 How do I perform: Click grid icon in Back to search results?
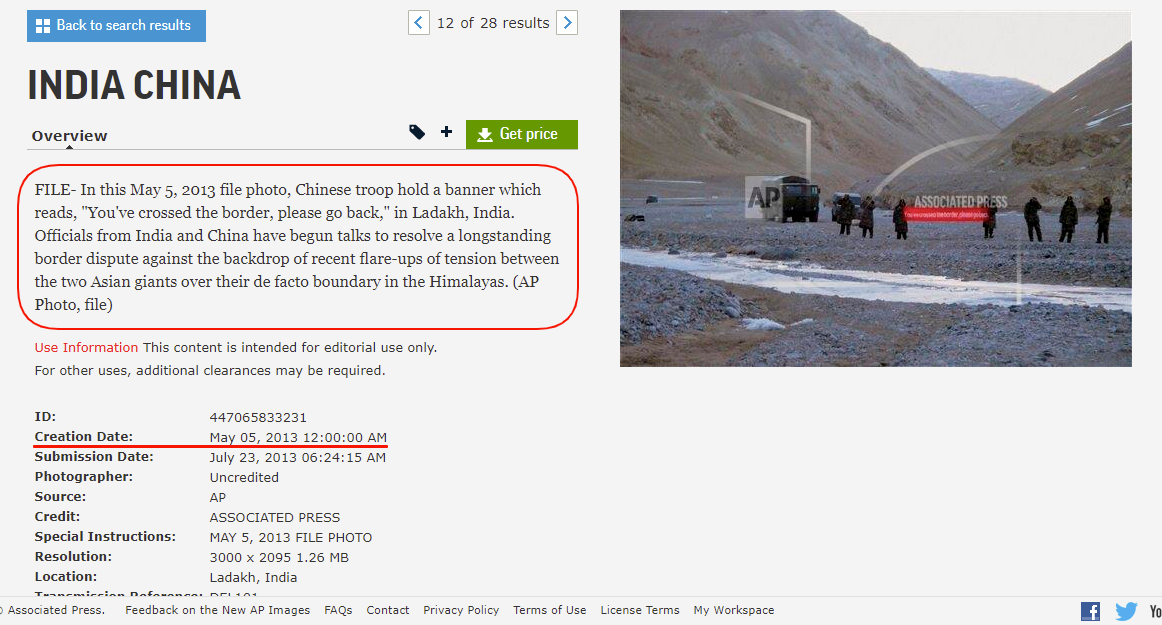(43, 26)
